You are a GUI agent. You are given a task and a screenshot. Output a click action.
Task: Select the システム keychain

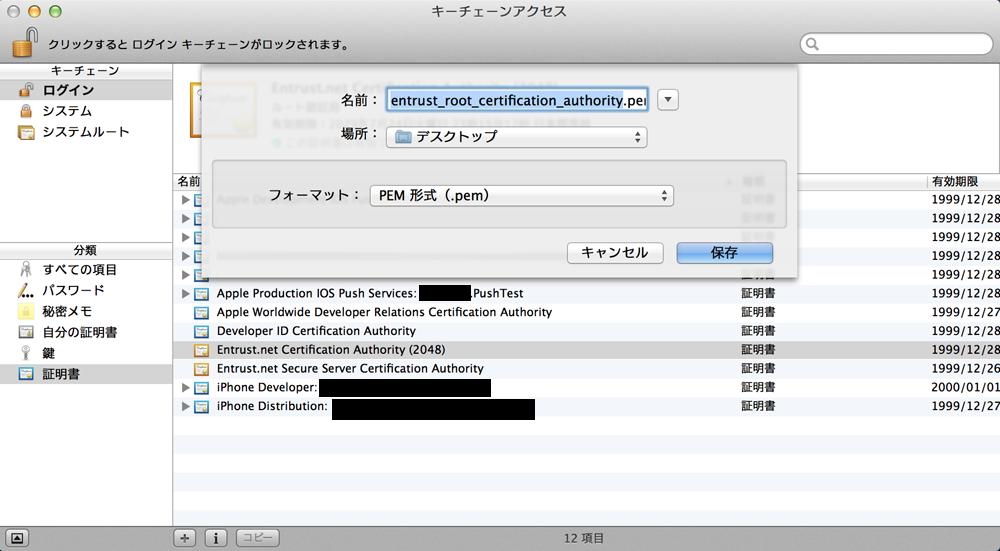click(x=86, y=111)
